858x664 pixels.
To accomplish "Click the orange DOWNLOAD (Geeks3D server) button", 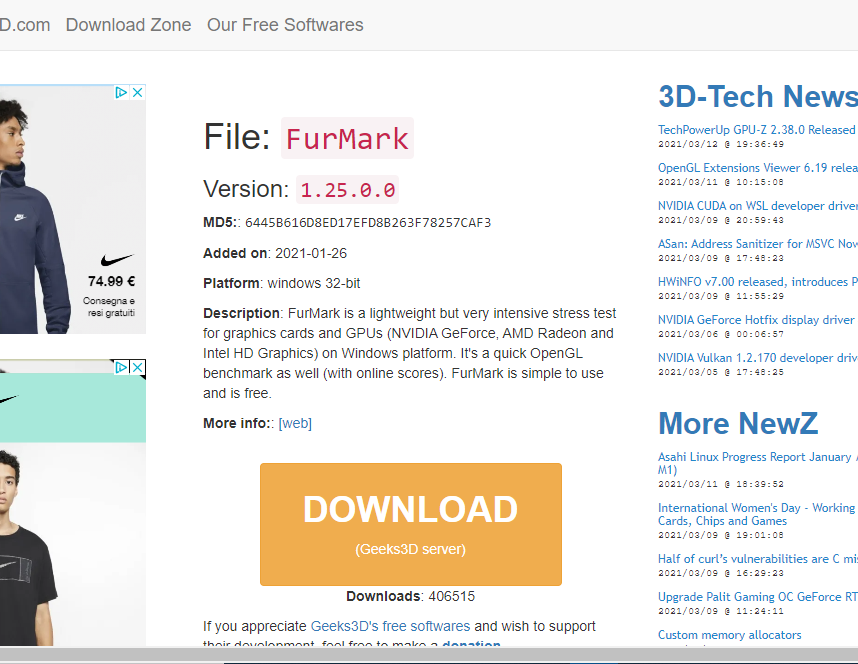I will (x=411, y=524).
